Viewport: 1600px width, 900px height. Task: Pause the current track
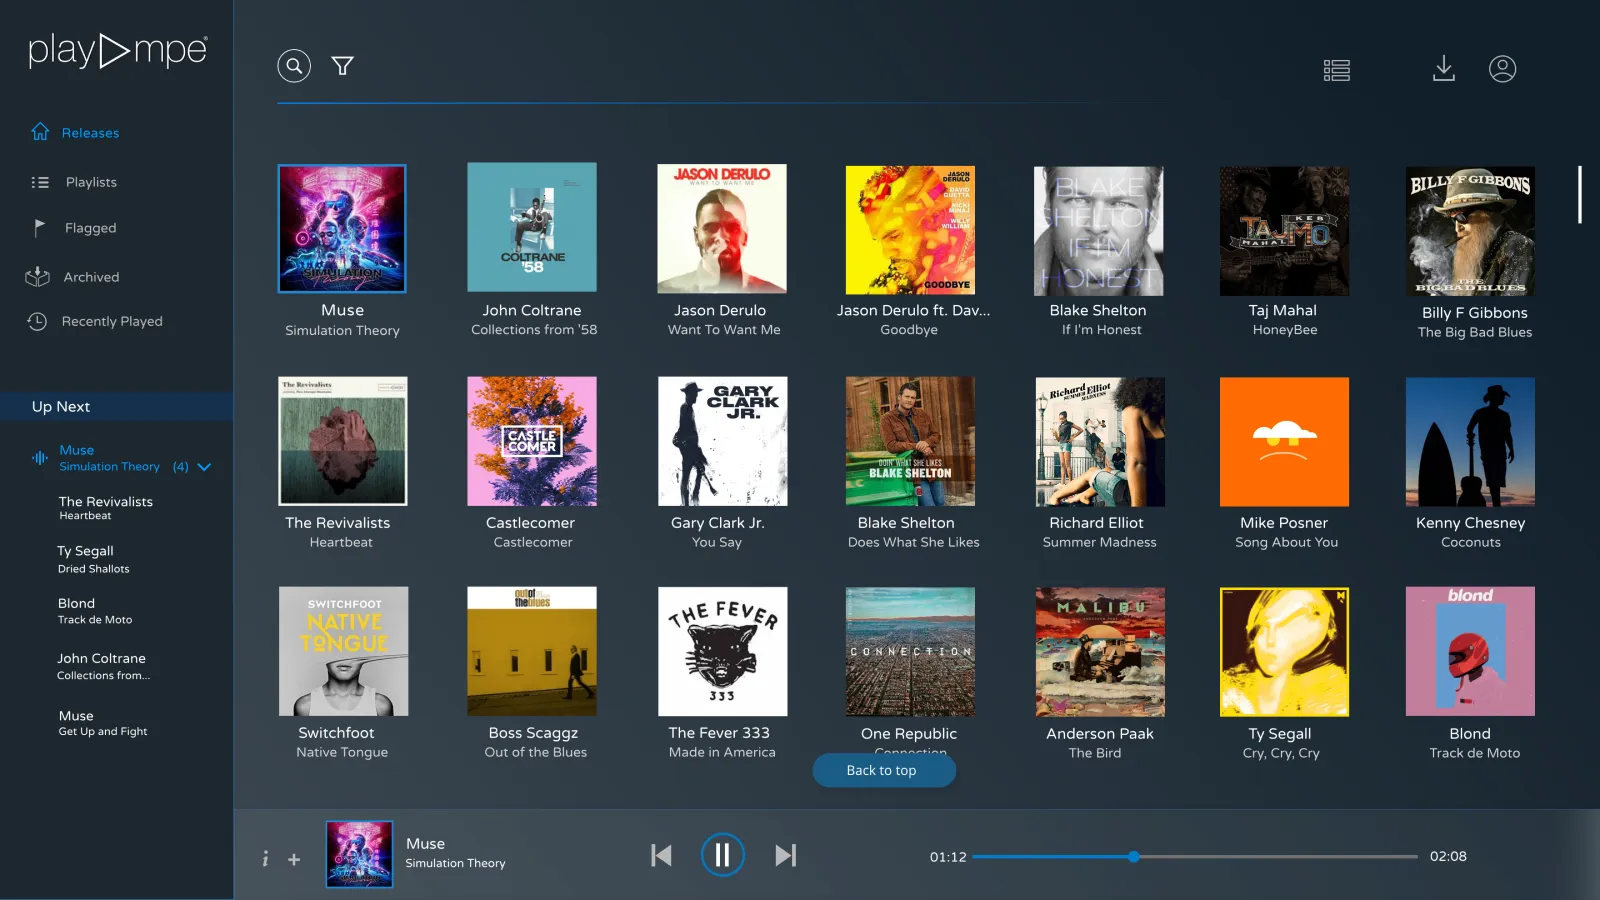(722, 855)
